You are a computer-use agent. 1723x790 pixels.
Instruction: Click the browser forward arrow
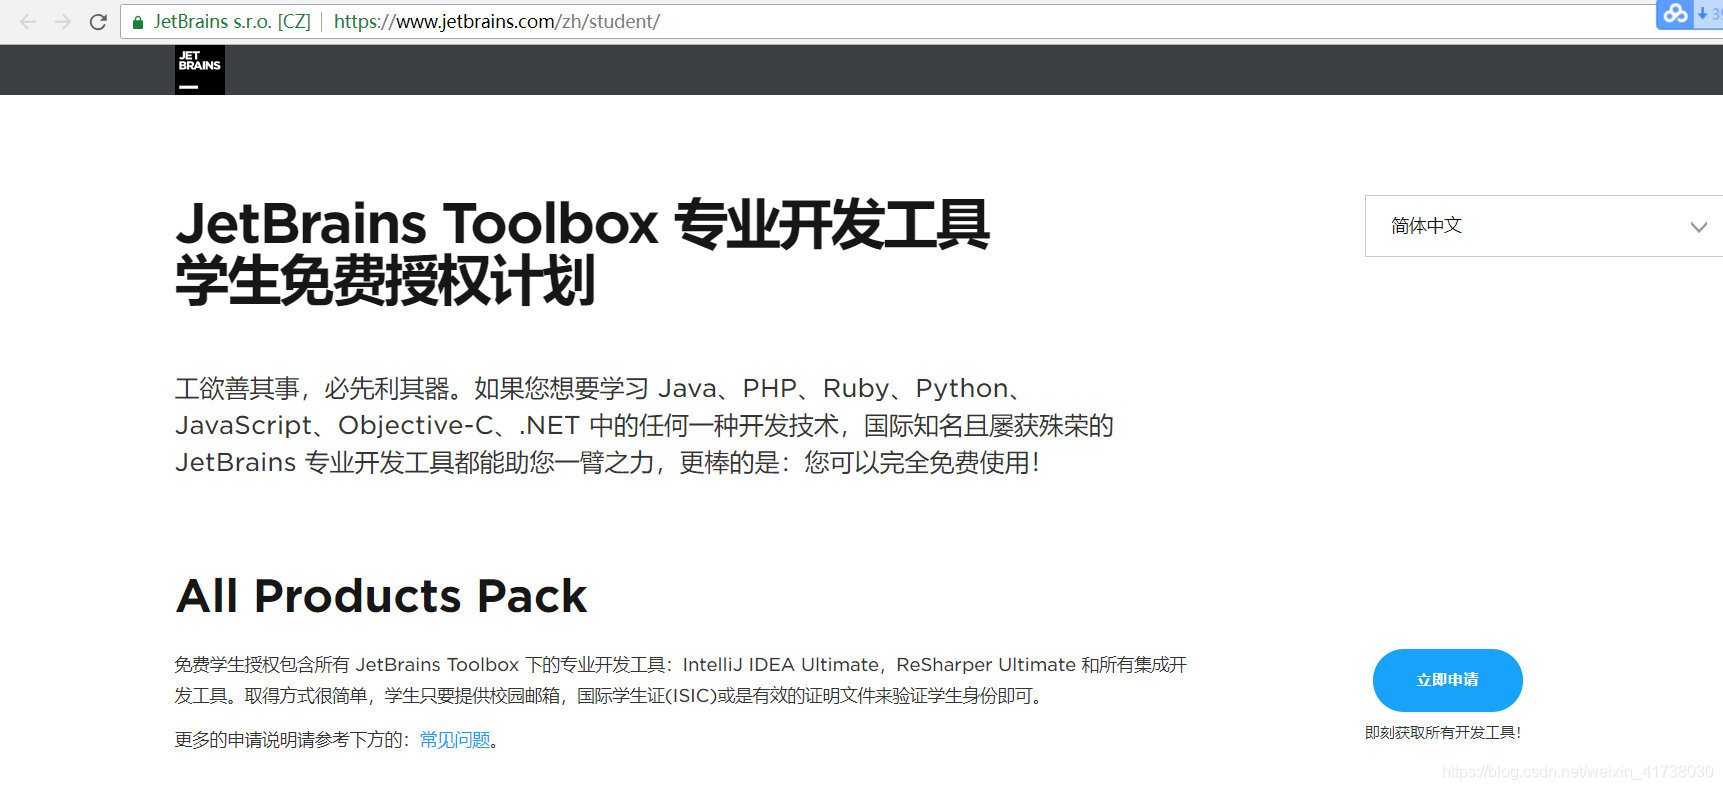click(x=63, y=21)
